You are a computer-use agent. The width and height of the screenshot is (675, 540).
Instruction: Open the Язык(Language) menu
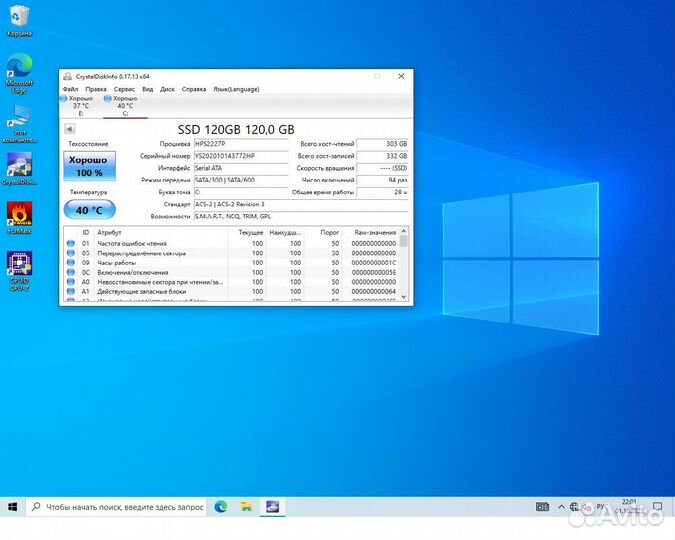pos(236,89)
